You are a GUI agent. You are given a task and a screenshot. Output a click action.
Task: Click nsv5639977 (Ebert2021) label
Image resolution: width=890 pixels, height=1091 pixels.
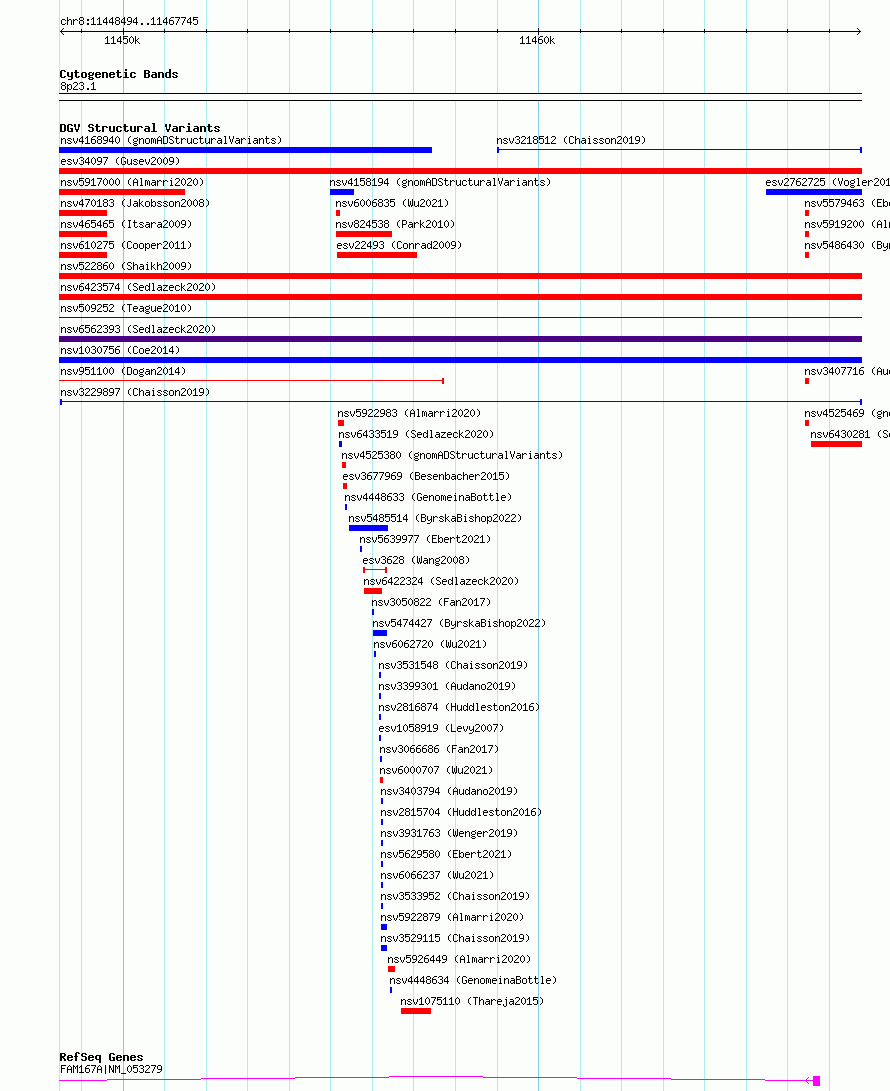[x=425, y=539]
